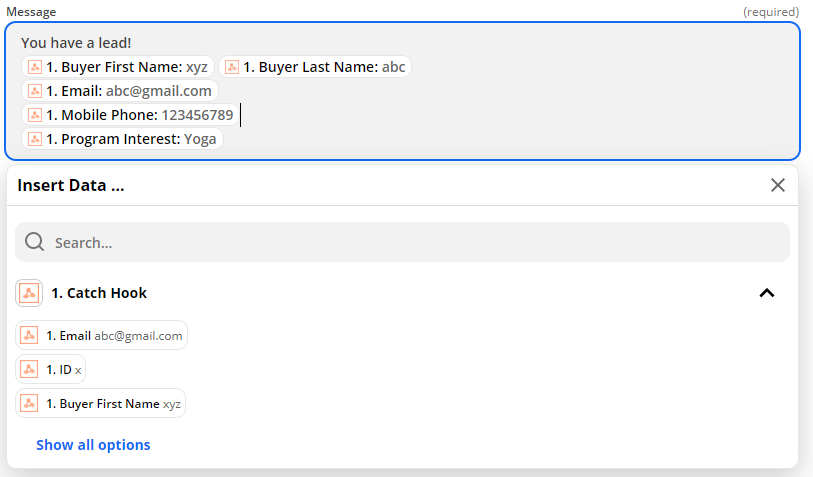813x477 pixels.
Task: Click the Mobile Phone pill webhook icon
Action: pyautogui.click(x=35, y=115)
